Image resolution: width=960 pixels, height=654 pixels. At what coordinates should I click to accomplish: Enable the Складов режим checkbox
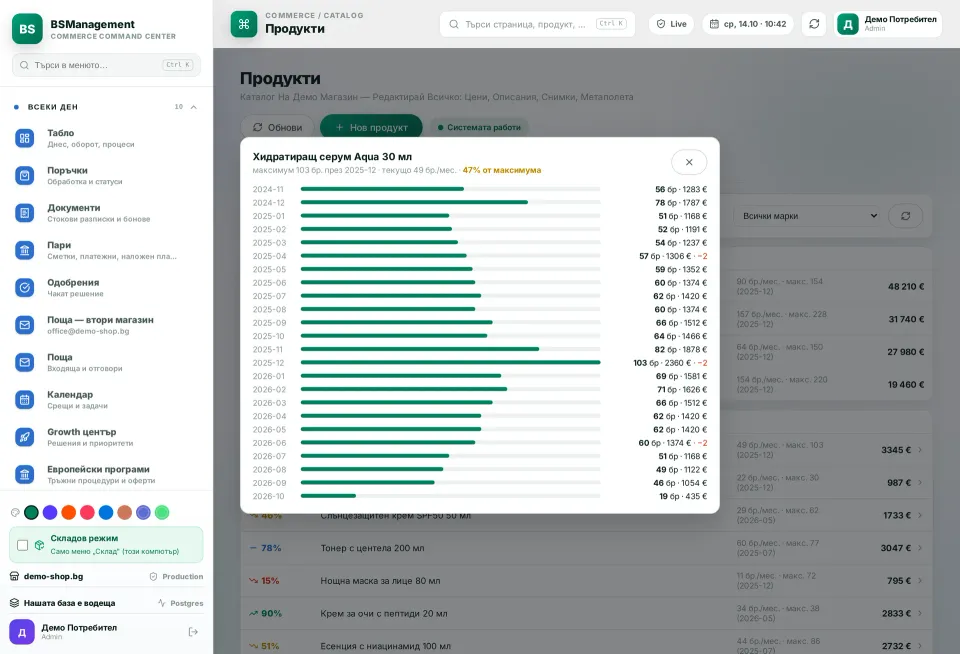point(23,545)
